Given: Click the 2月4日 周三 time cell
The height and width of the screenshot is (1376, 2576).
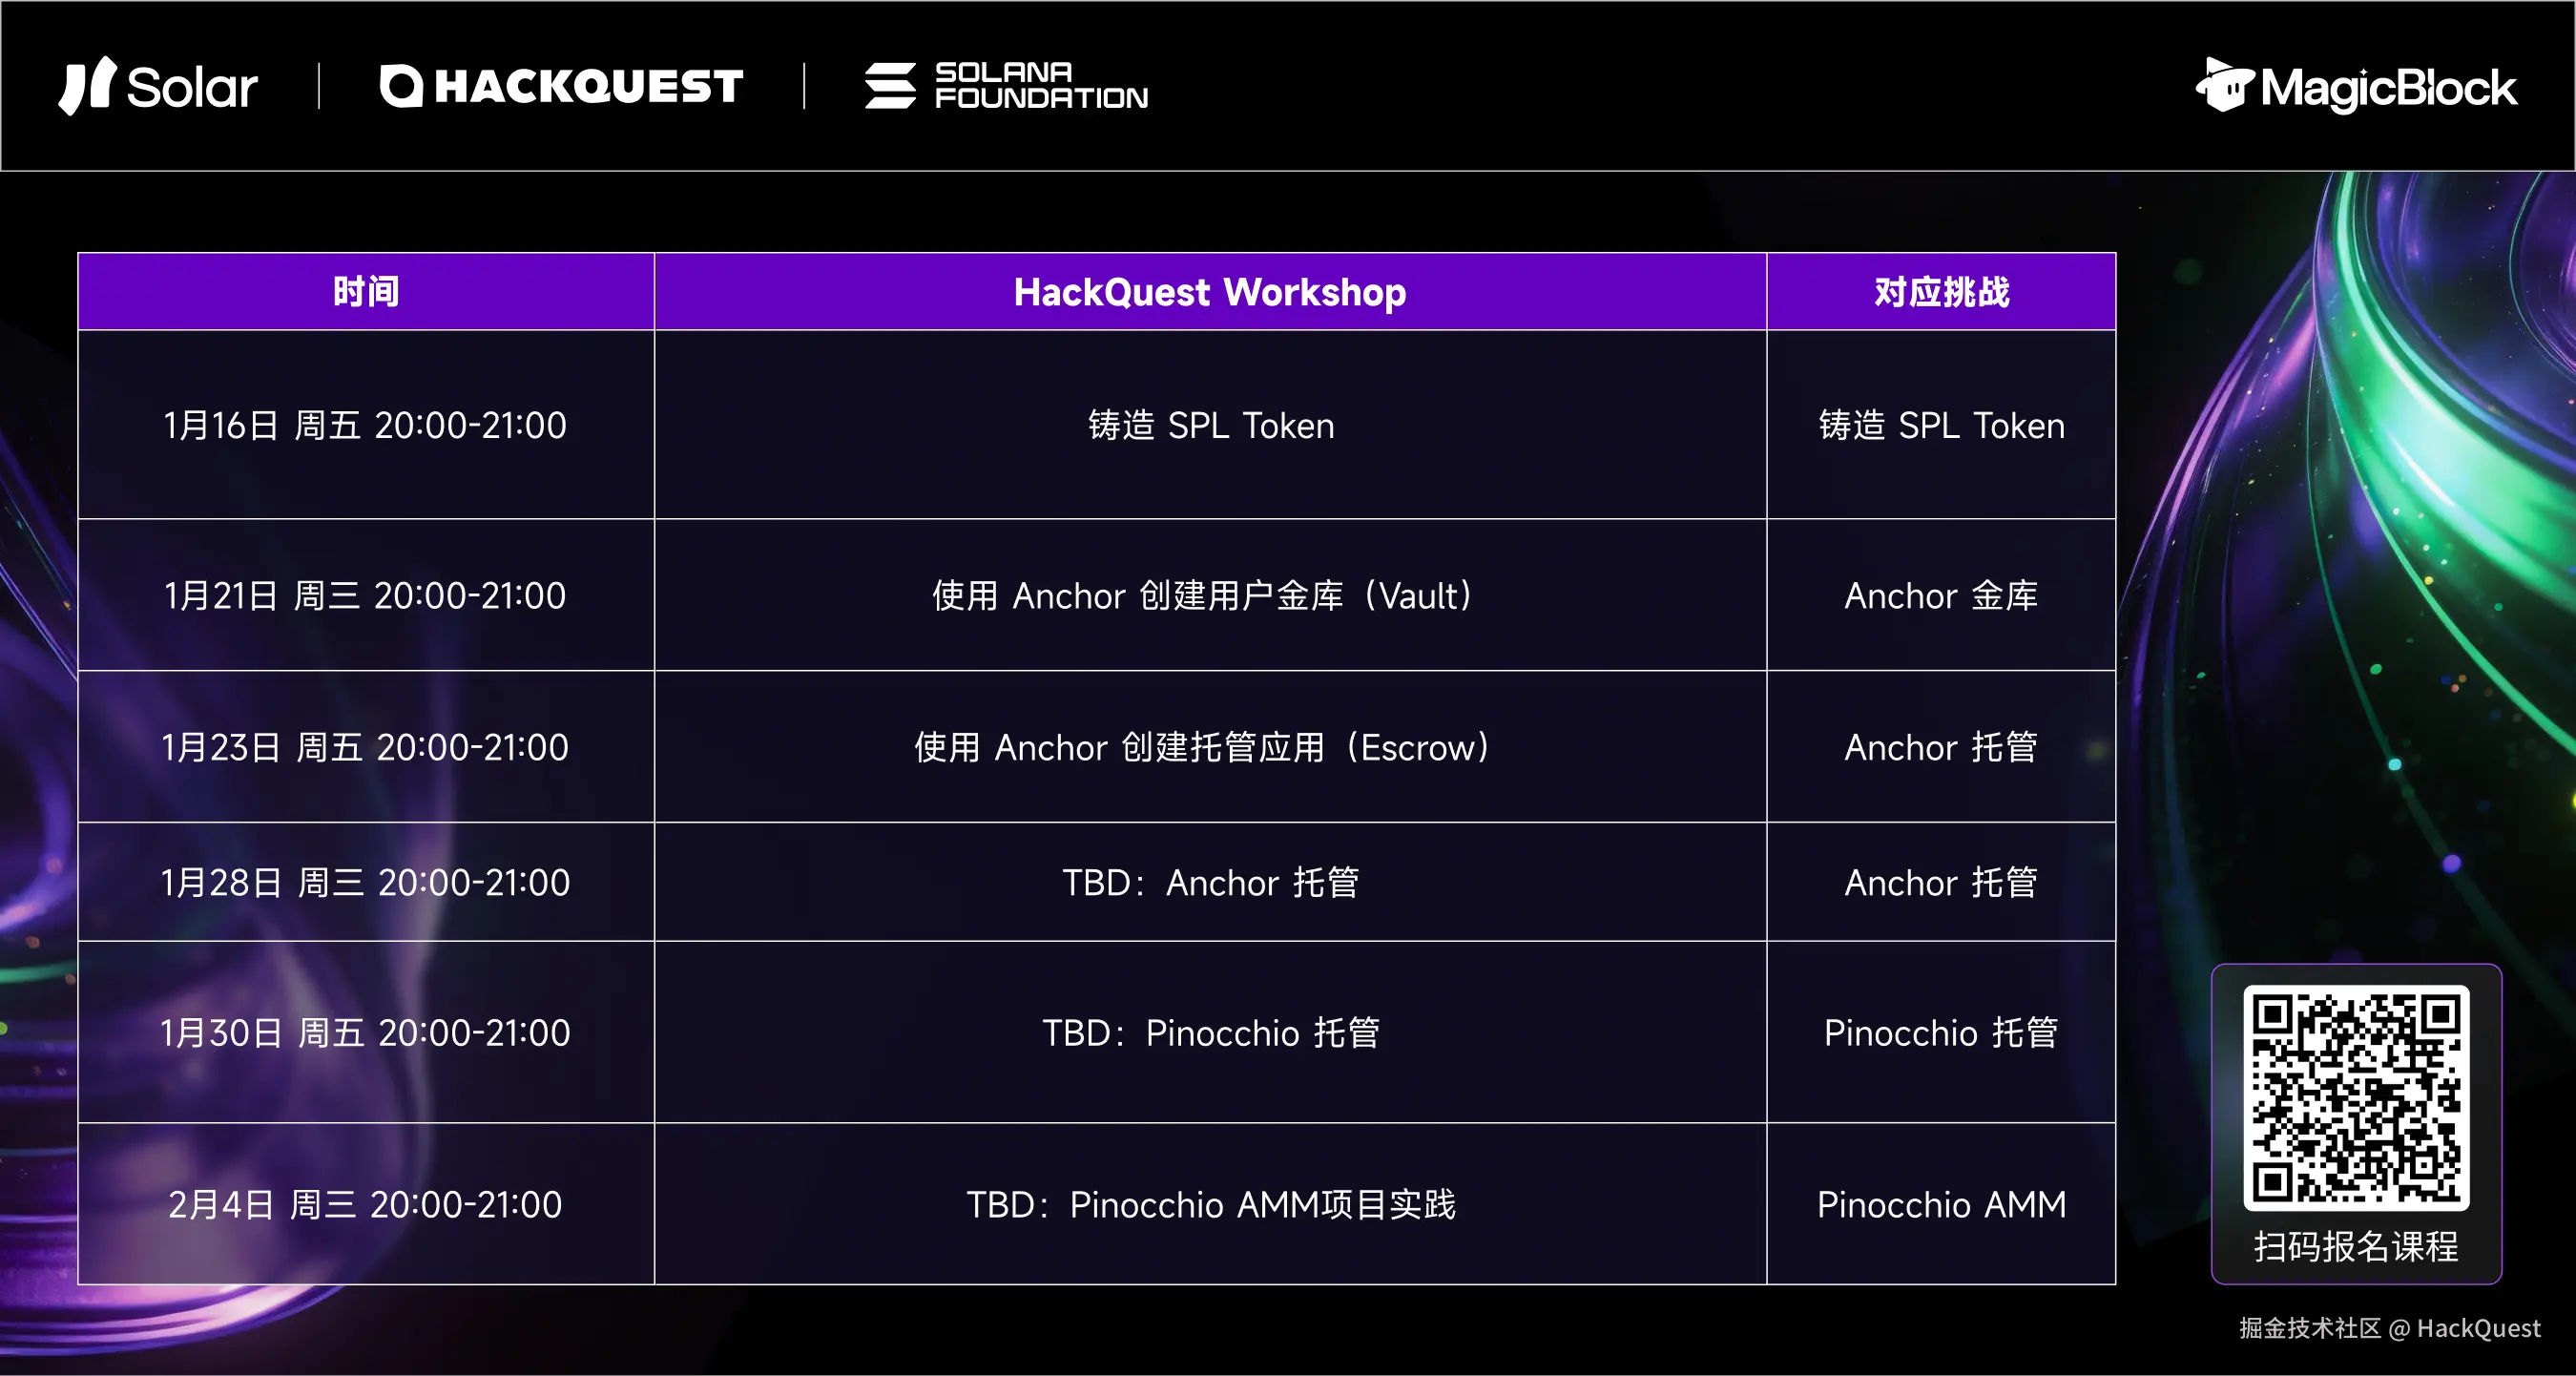Looking at the screenshot, I should (x=366, y=1204).
